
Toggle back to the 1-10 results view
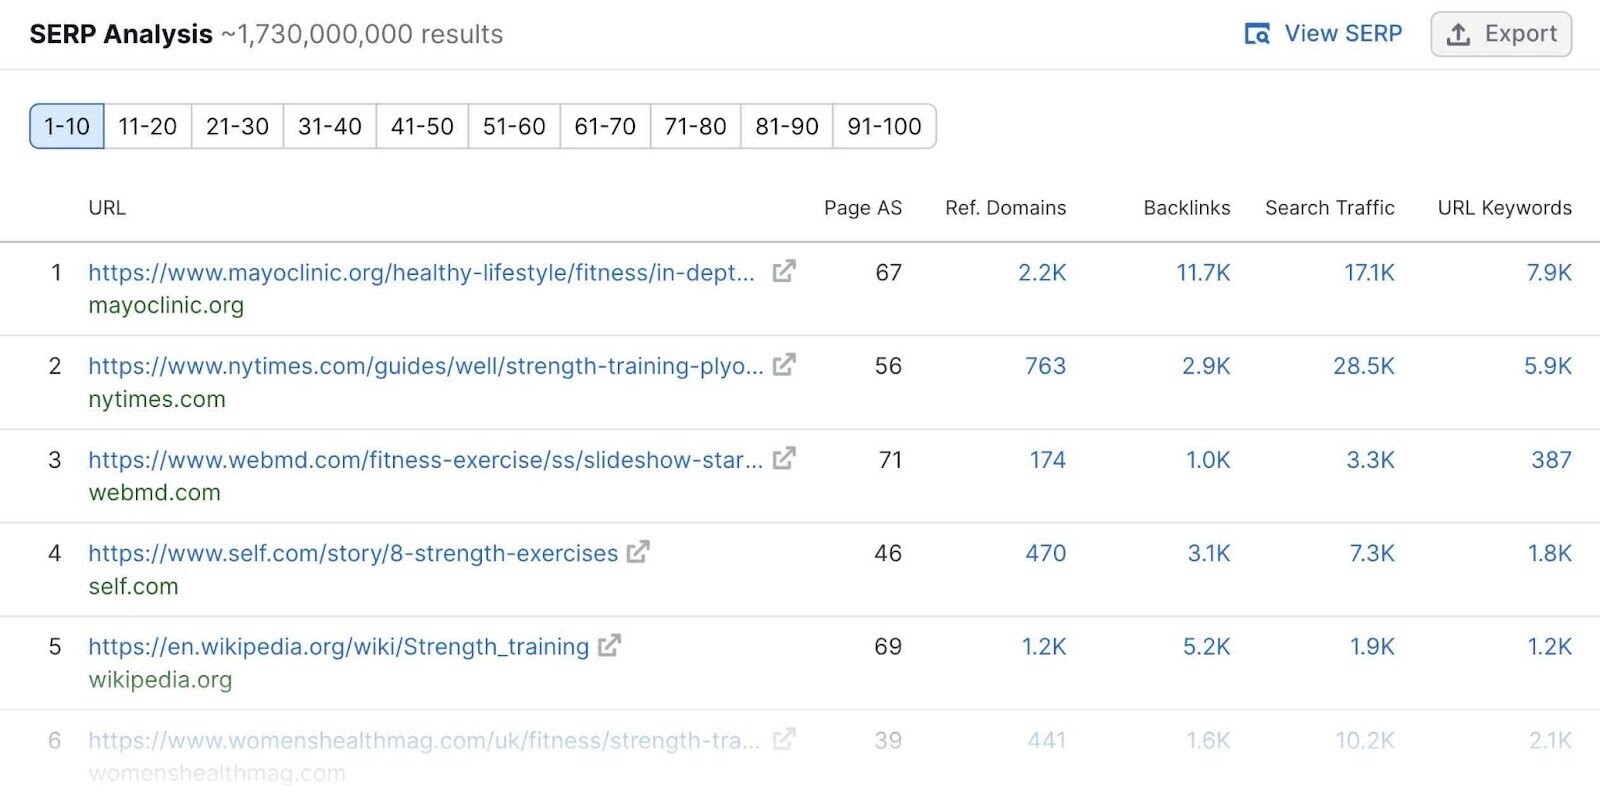tap(65, 126)
